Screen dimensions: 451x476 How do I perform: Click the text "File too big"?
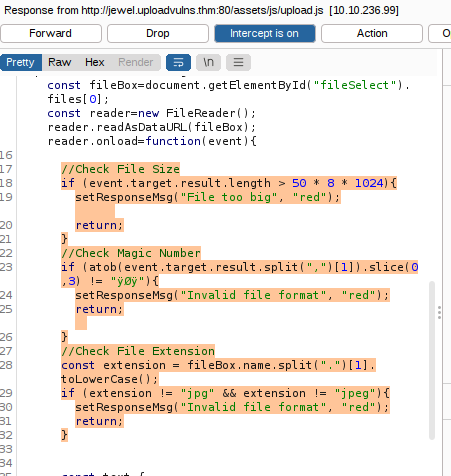tap(229, 197)
